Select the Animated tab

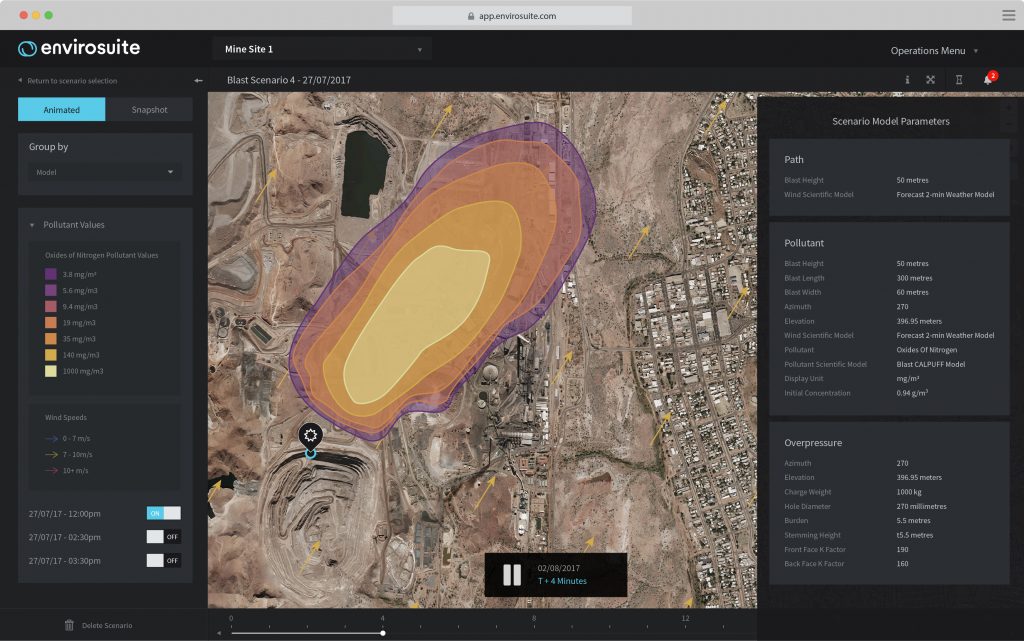61,110
